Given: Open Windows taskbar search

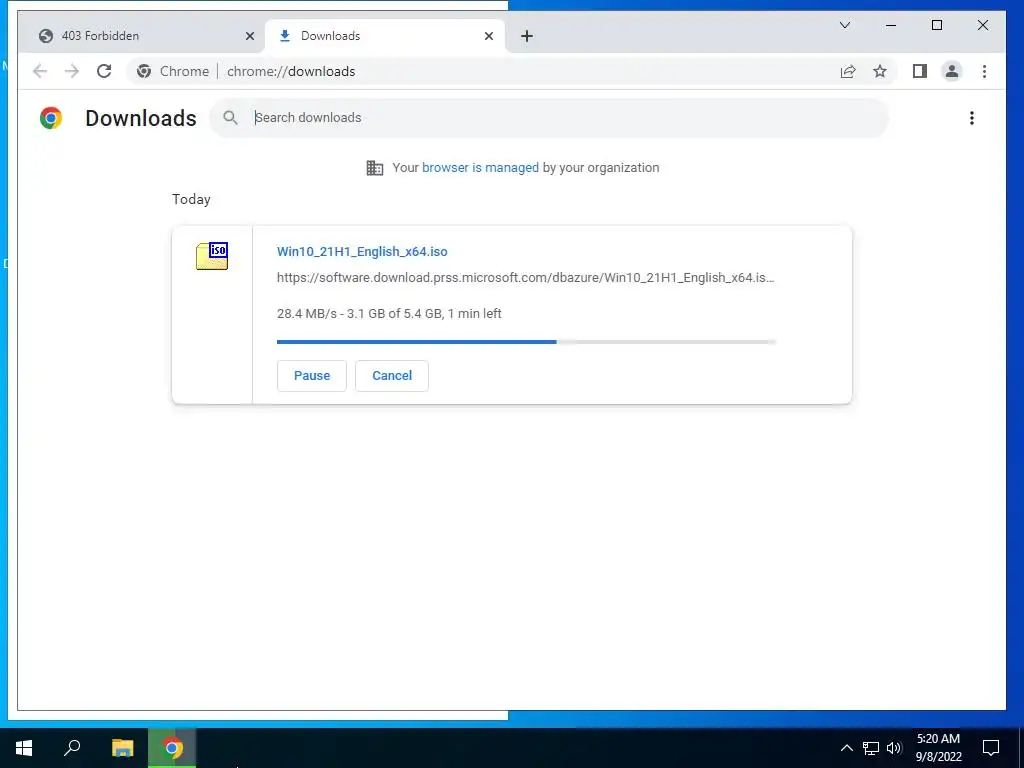Looking at the screenshot, I should [x=72, y=748].
